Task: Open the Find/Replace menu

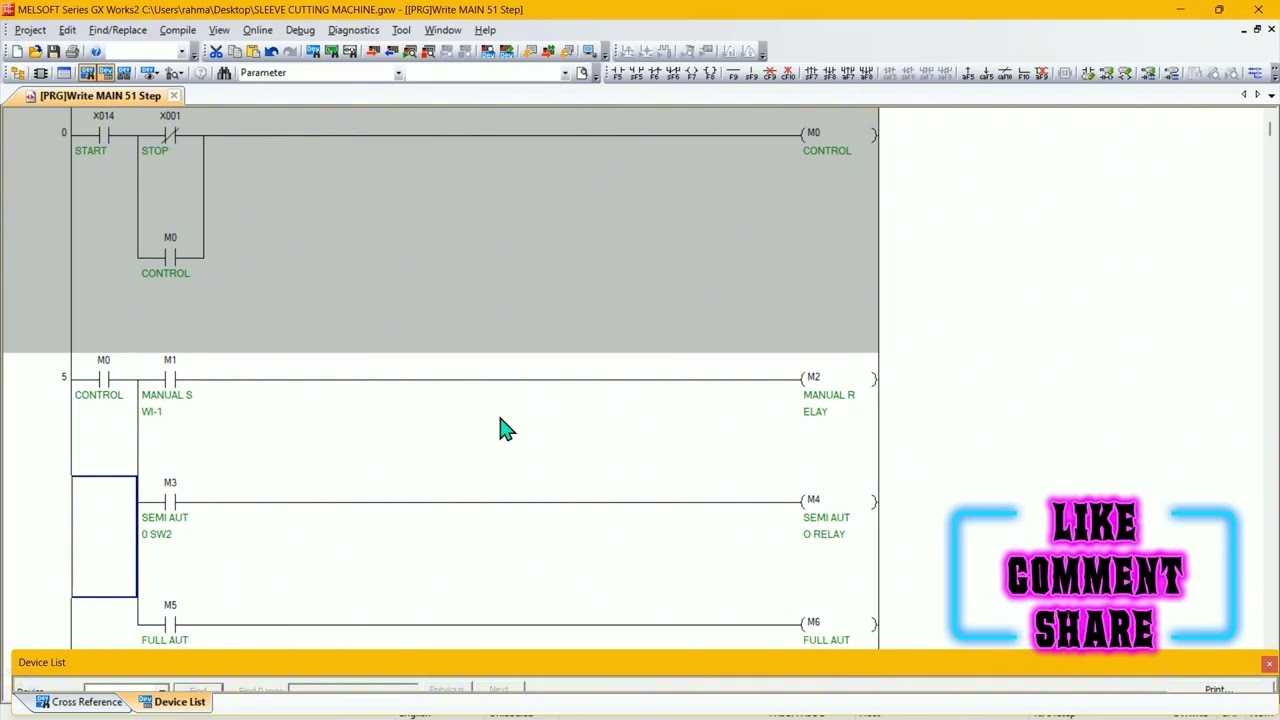Action: pos(117,30)
